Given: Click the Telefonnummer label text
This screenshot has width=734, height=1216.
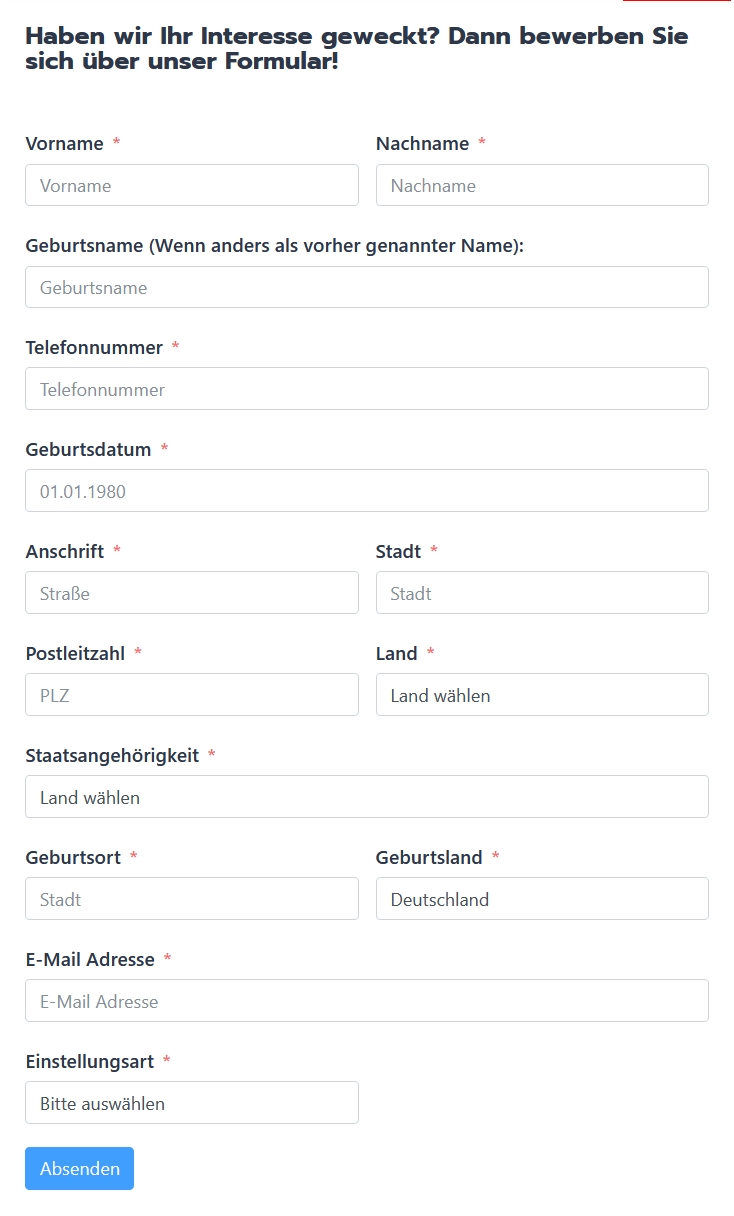Looking at the screenshot, I should [94, 347].
